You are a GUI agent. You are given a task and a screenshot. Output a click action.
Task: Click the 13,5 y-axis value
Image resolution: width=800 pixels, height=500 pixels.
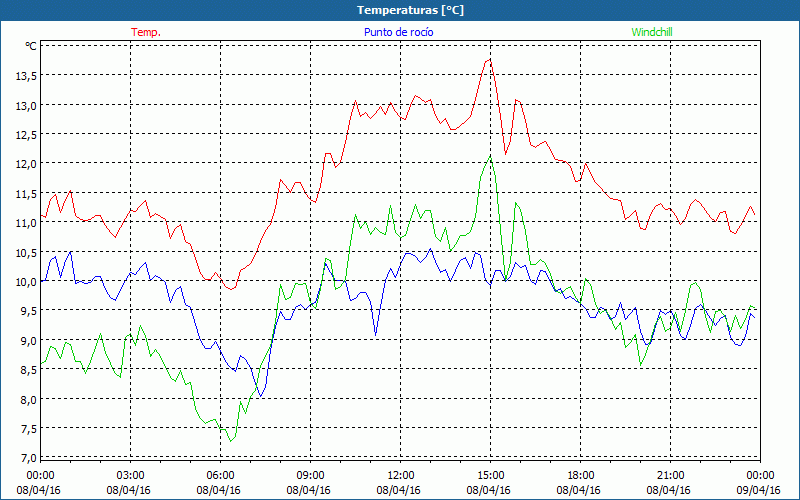[x=26, y=76]
